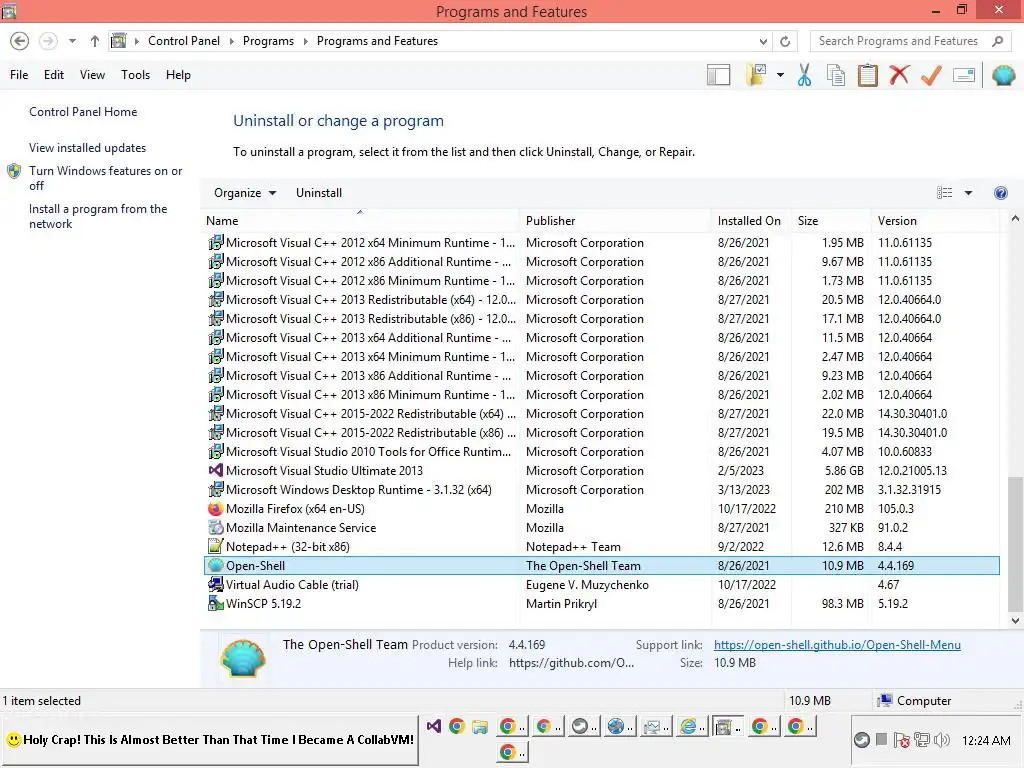The width and height of the screenshot is (1024, 768).
Task: Open Classic Explorer settings shell icon
Action: click(1003, 75)
